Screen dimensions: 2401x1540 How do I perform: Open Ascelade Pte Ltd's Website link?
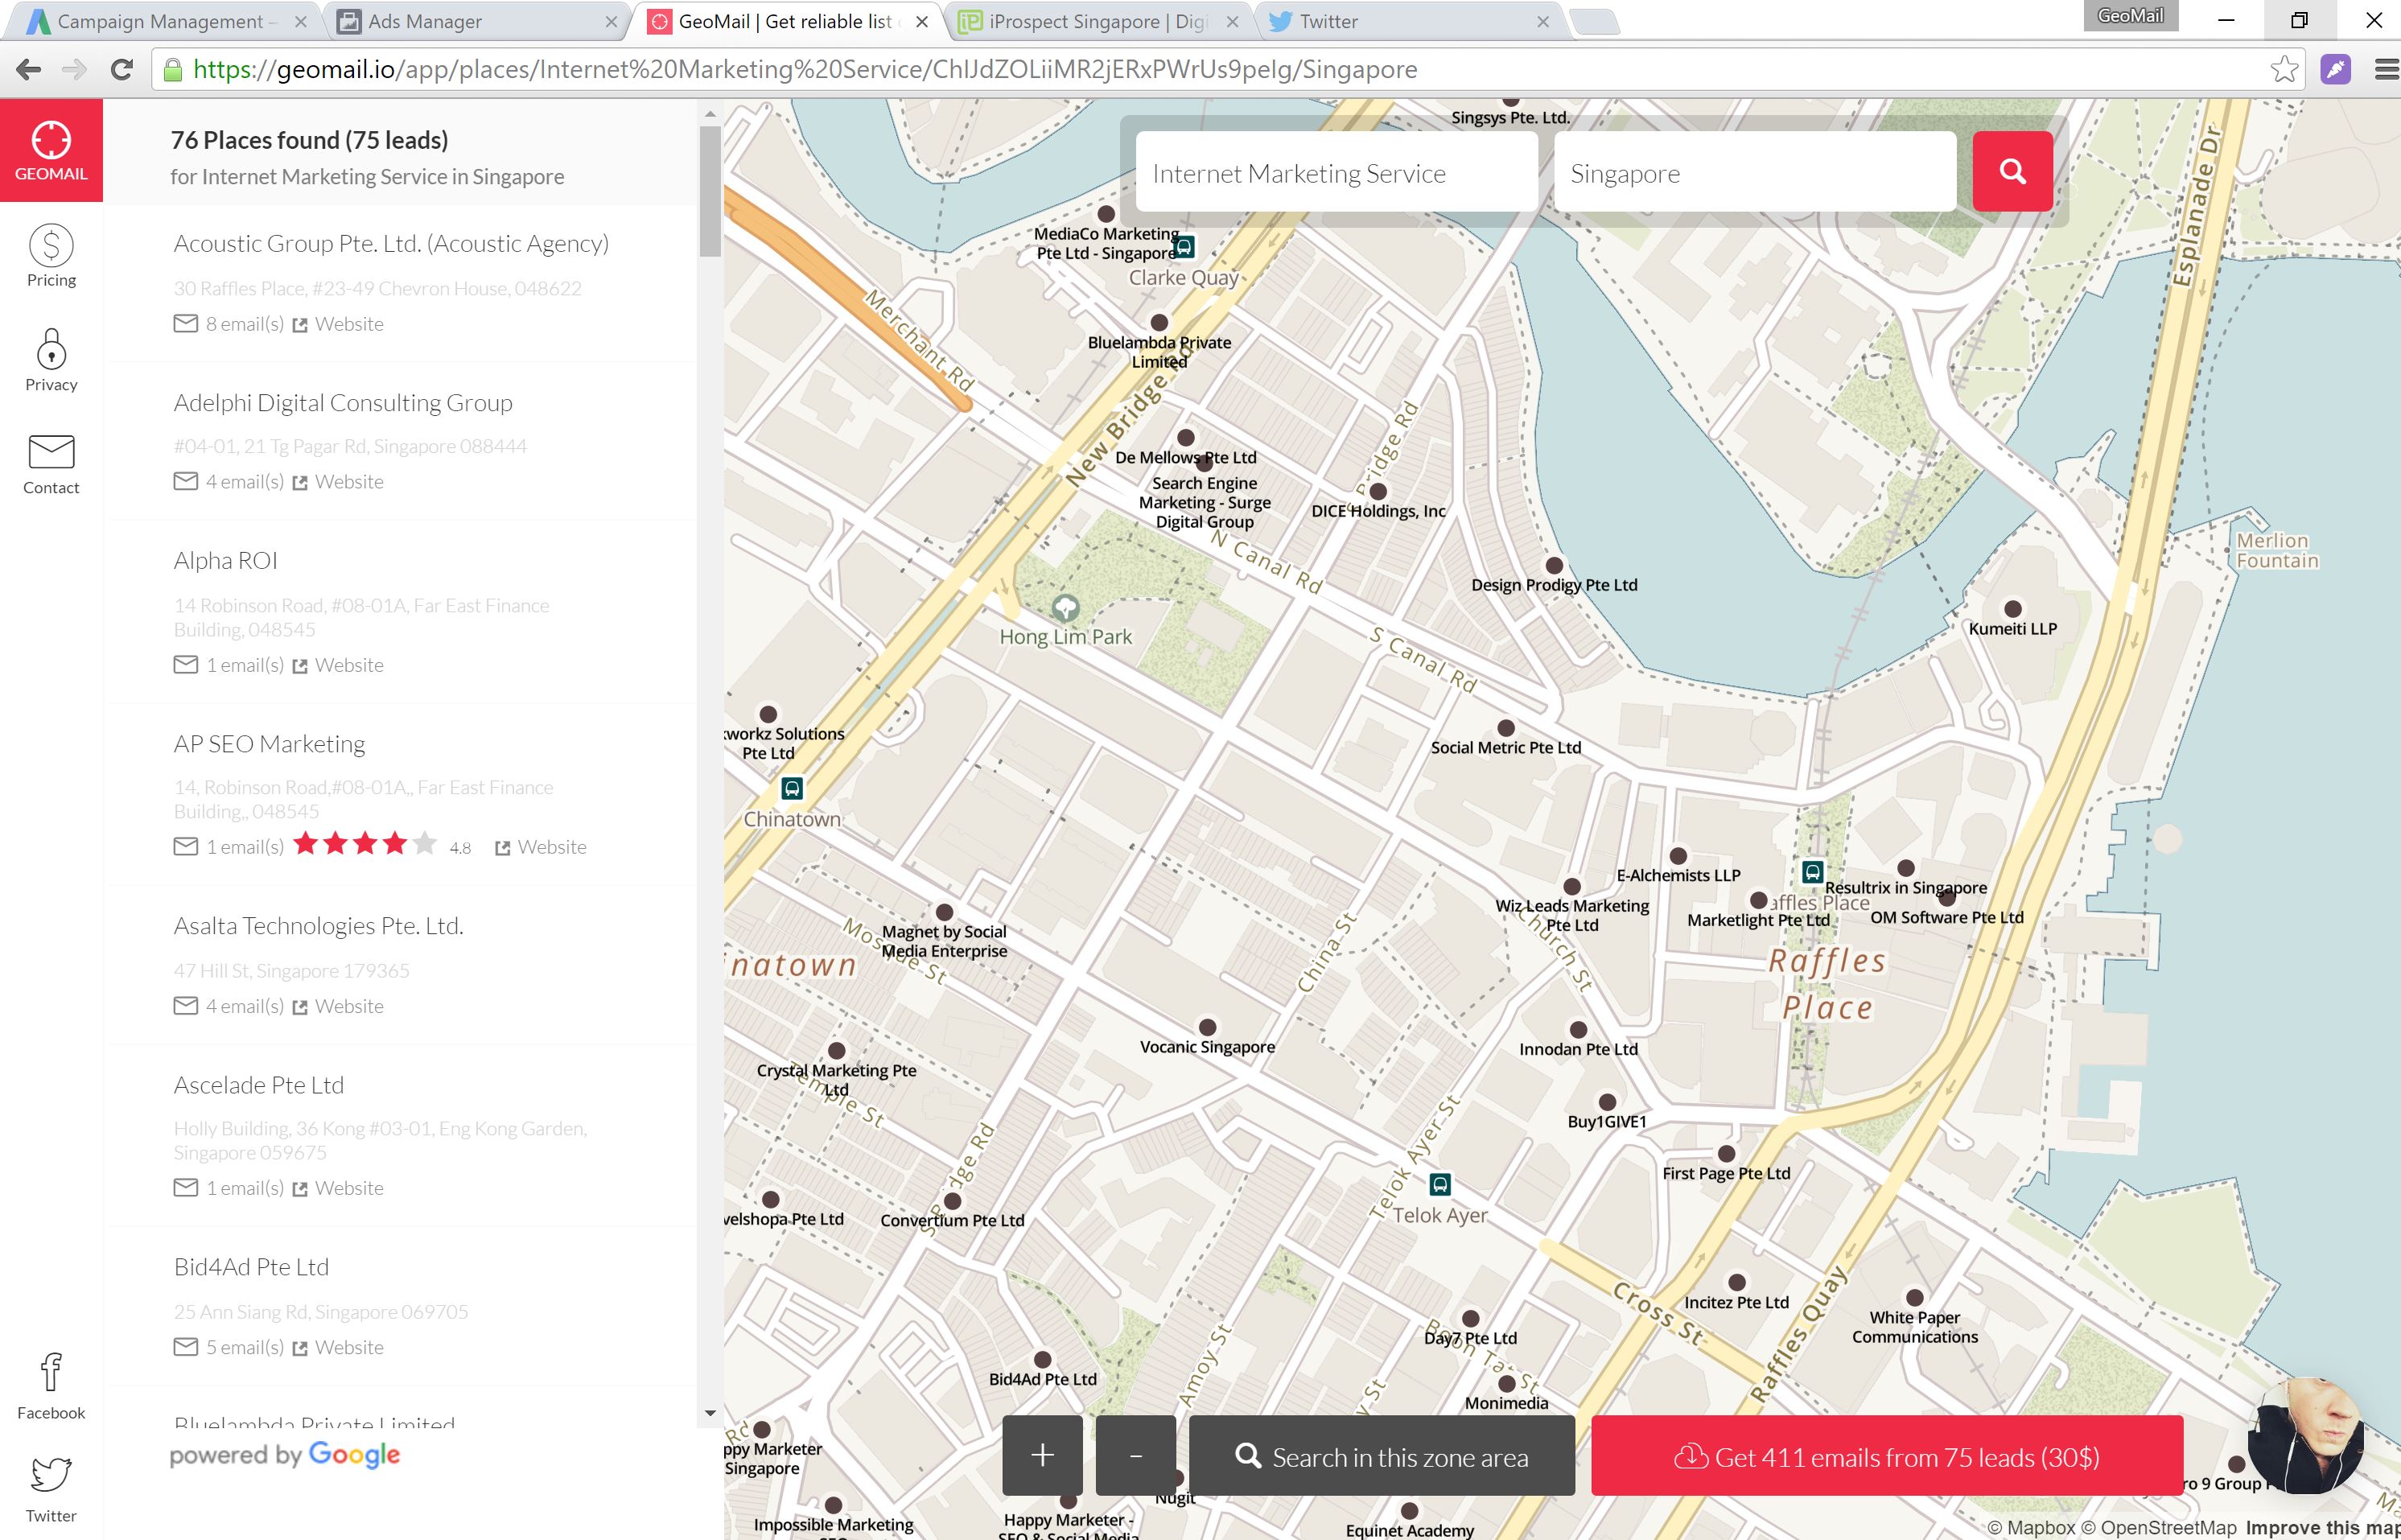pos(338,1188)
